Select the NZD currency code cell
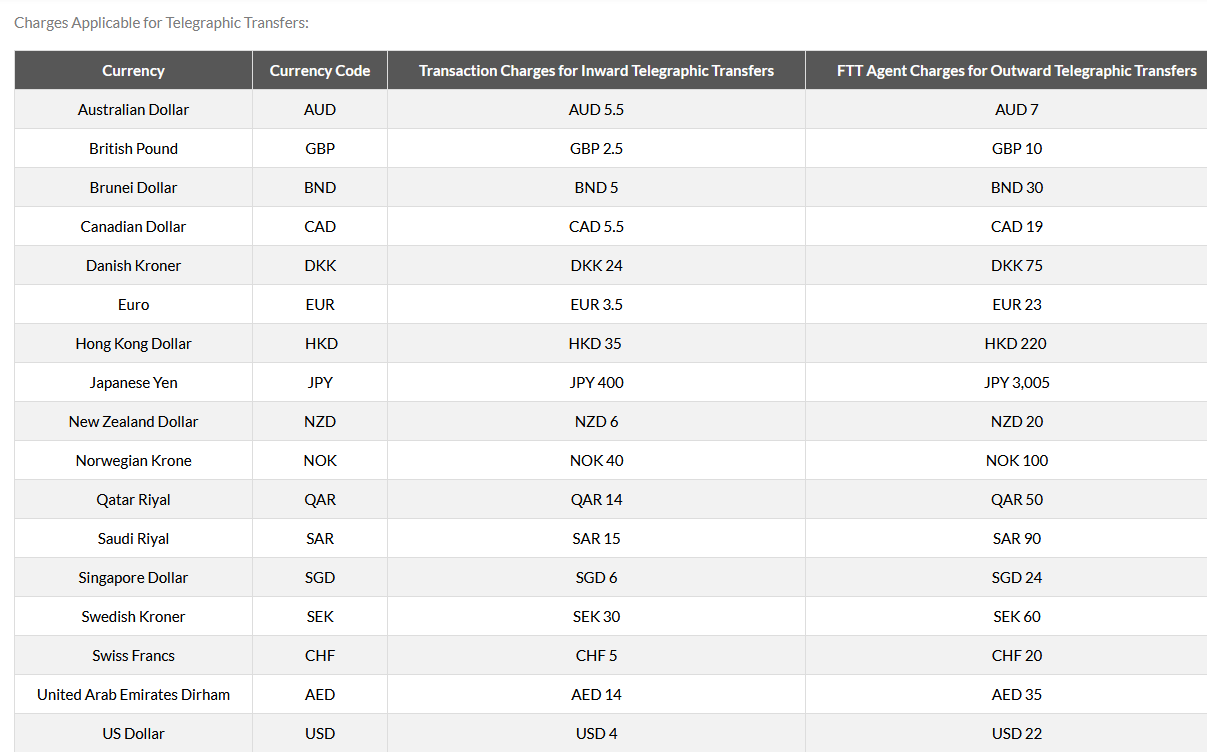This screenshot has width=1207, height=752. [320, 422]
